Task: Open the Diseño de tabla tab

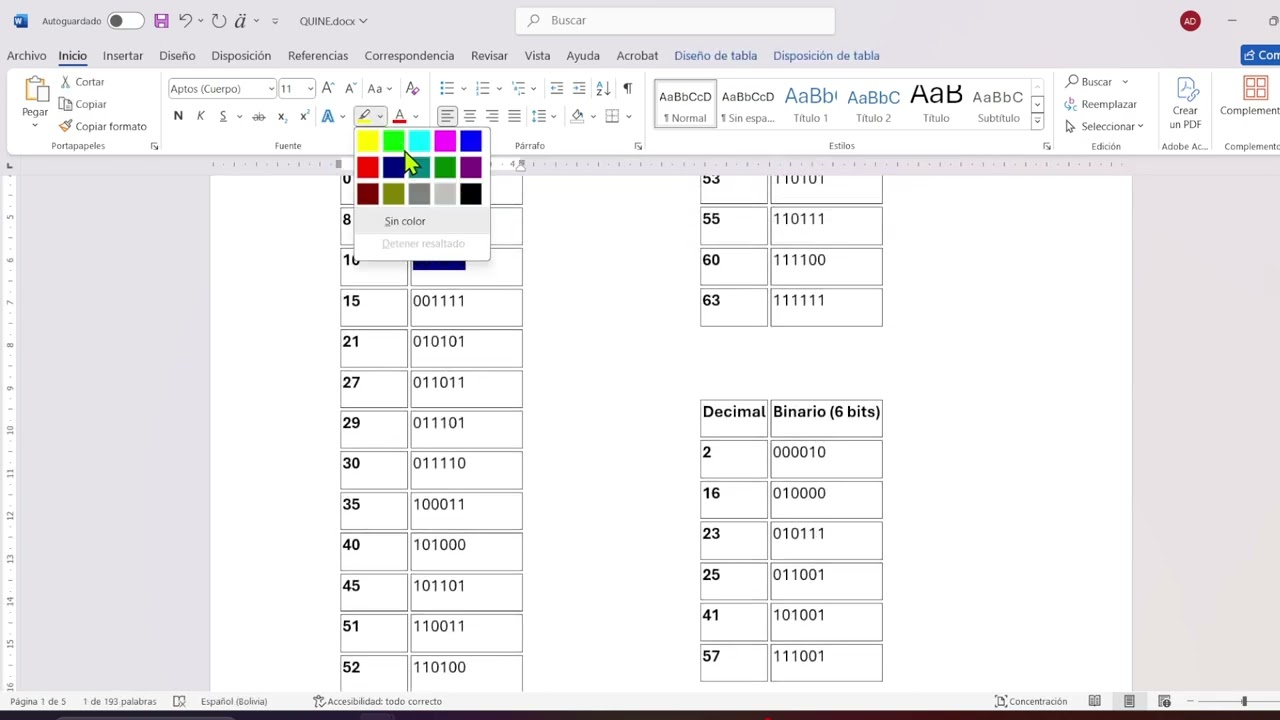Action: coord(715,56)
